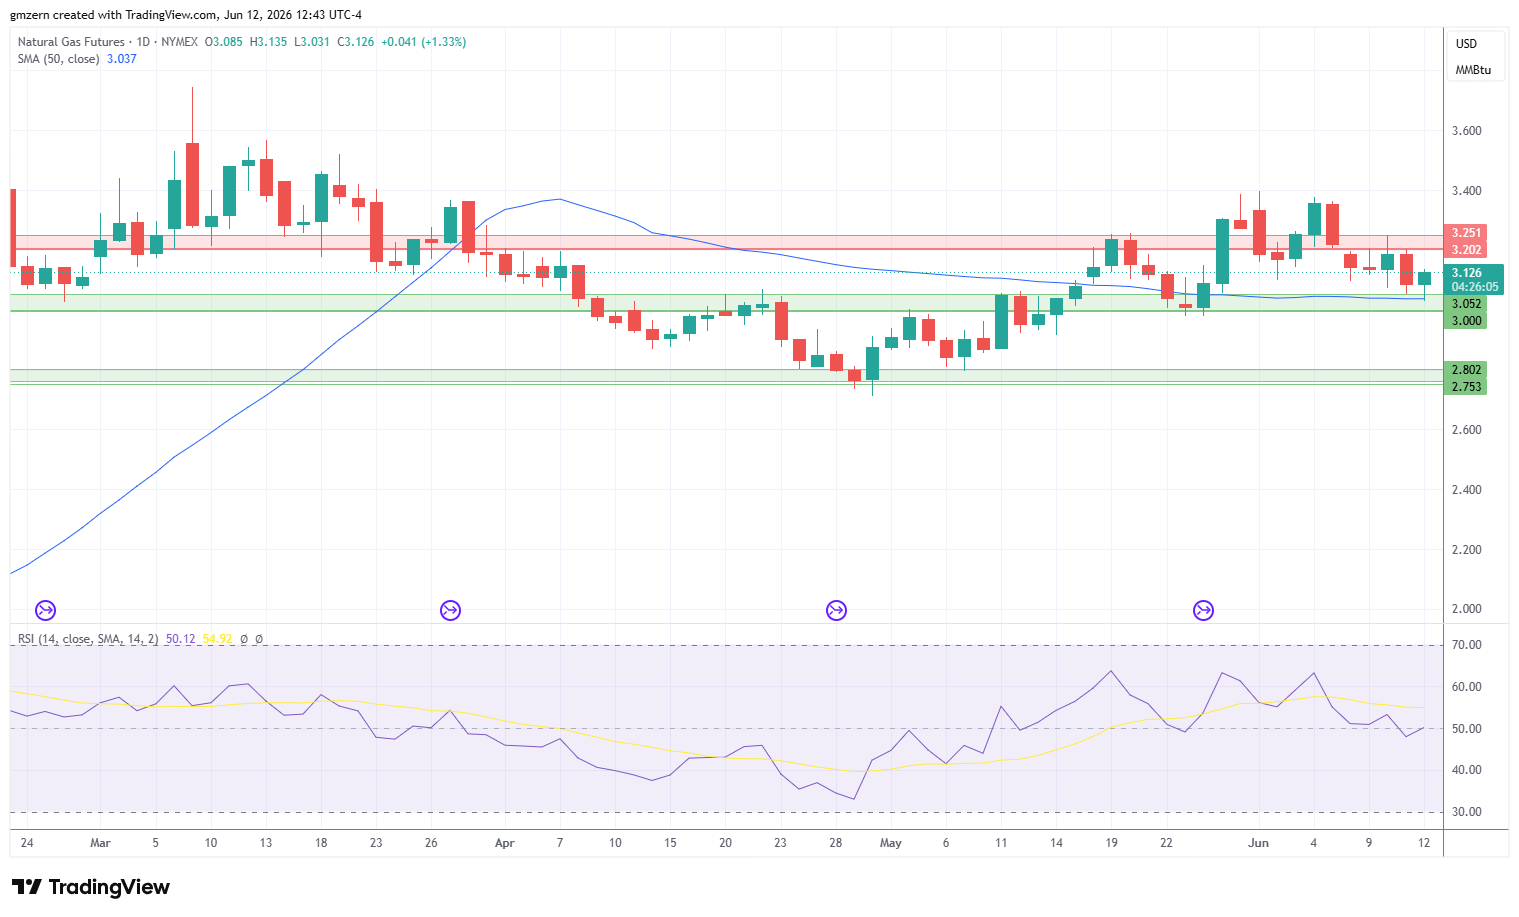Click the 30.00 RSI axis label
Image resolution: width=1519 pixels, height=917 pixels.
1467,812
